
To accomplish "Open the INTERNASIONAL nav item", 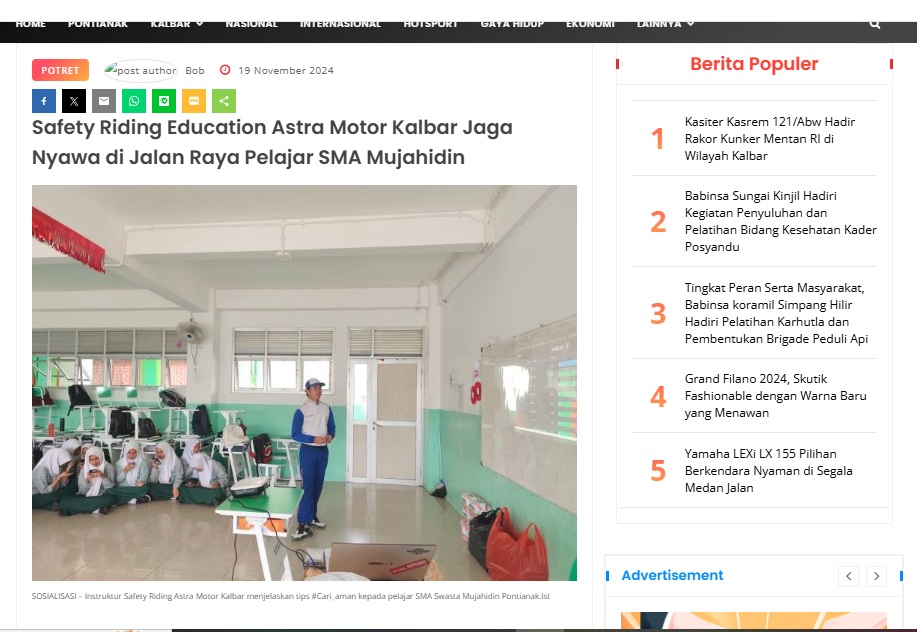I will point(340,24).
